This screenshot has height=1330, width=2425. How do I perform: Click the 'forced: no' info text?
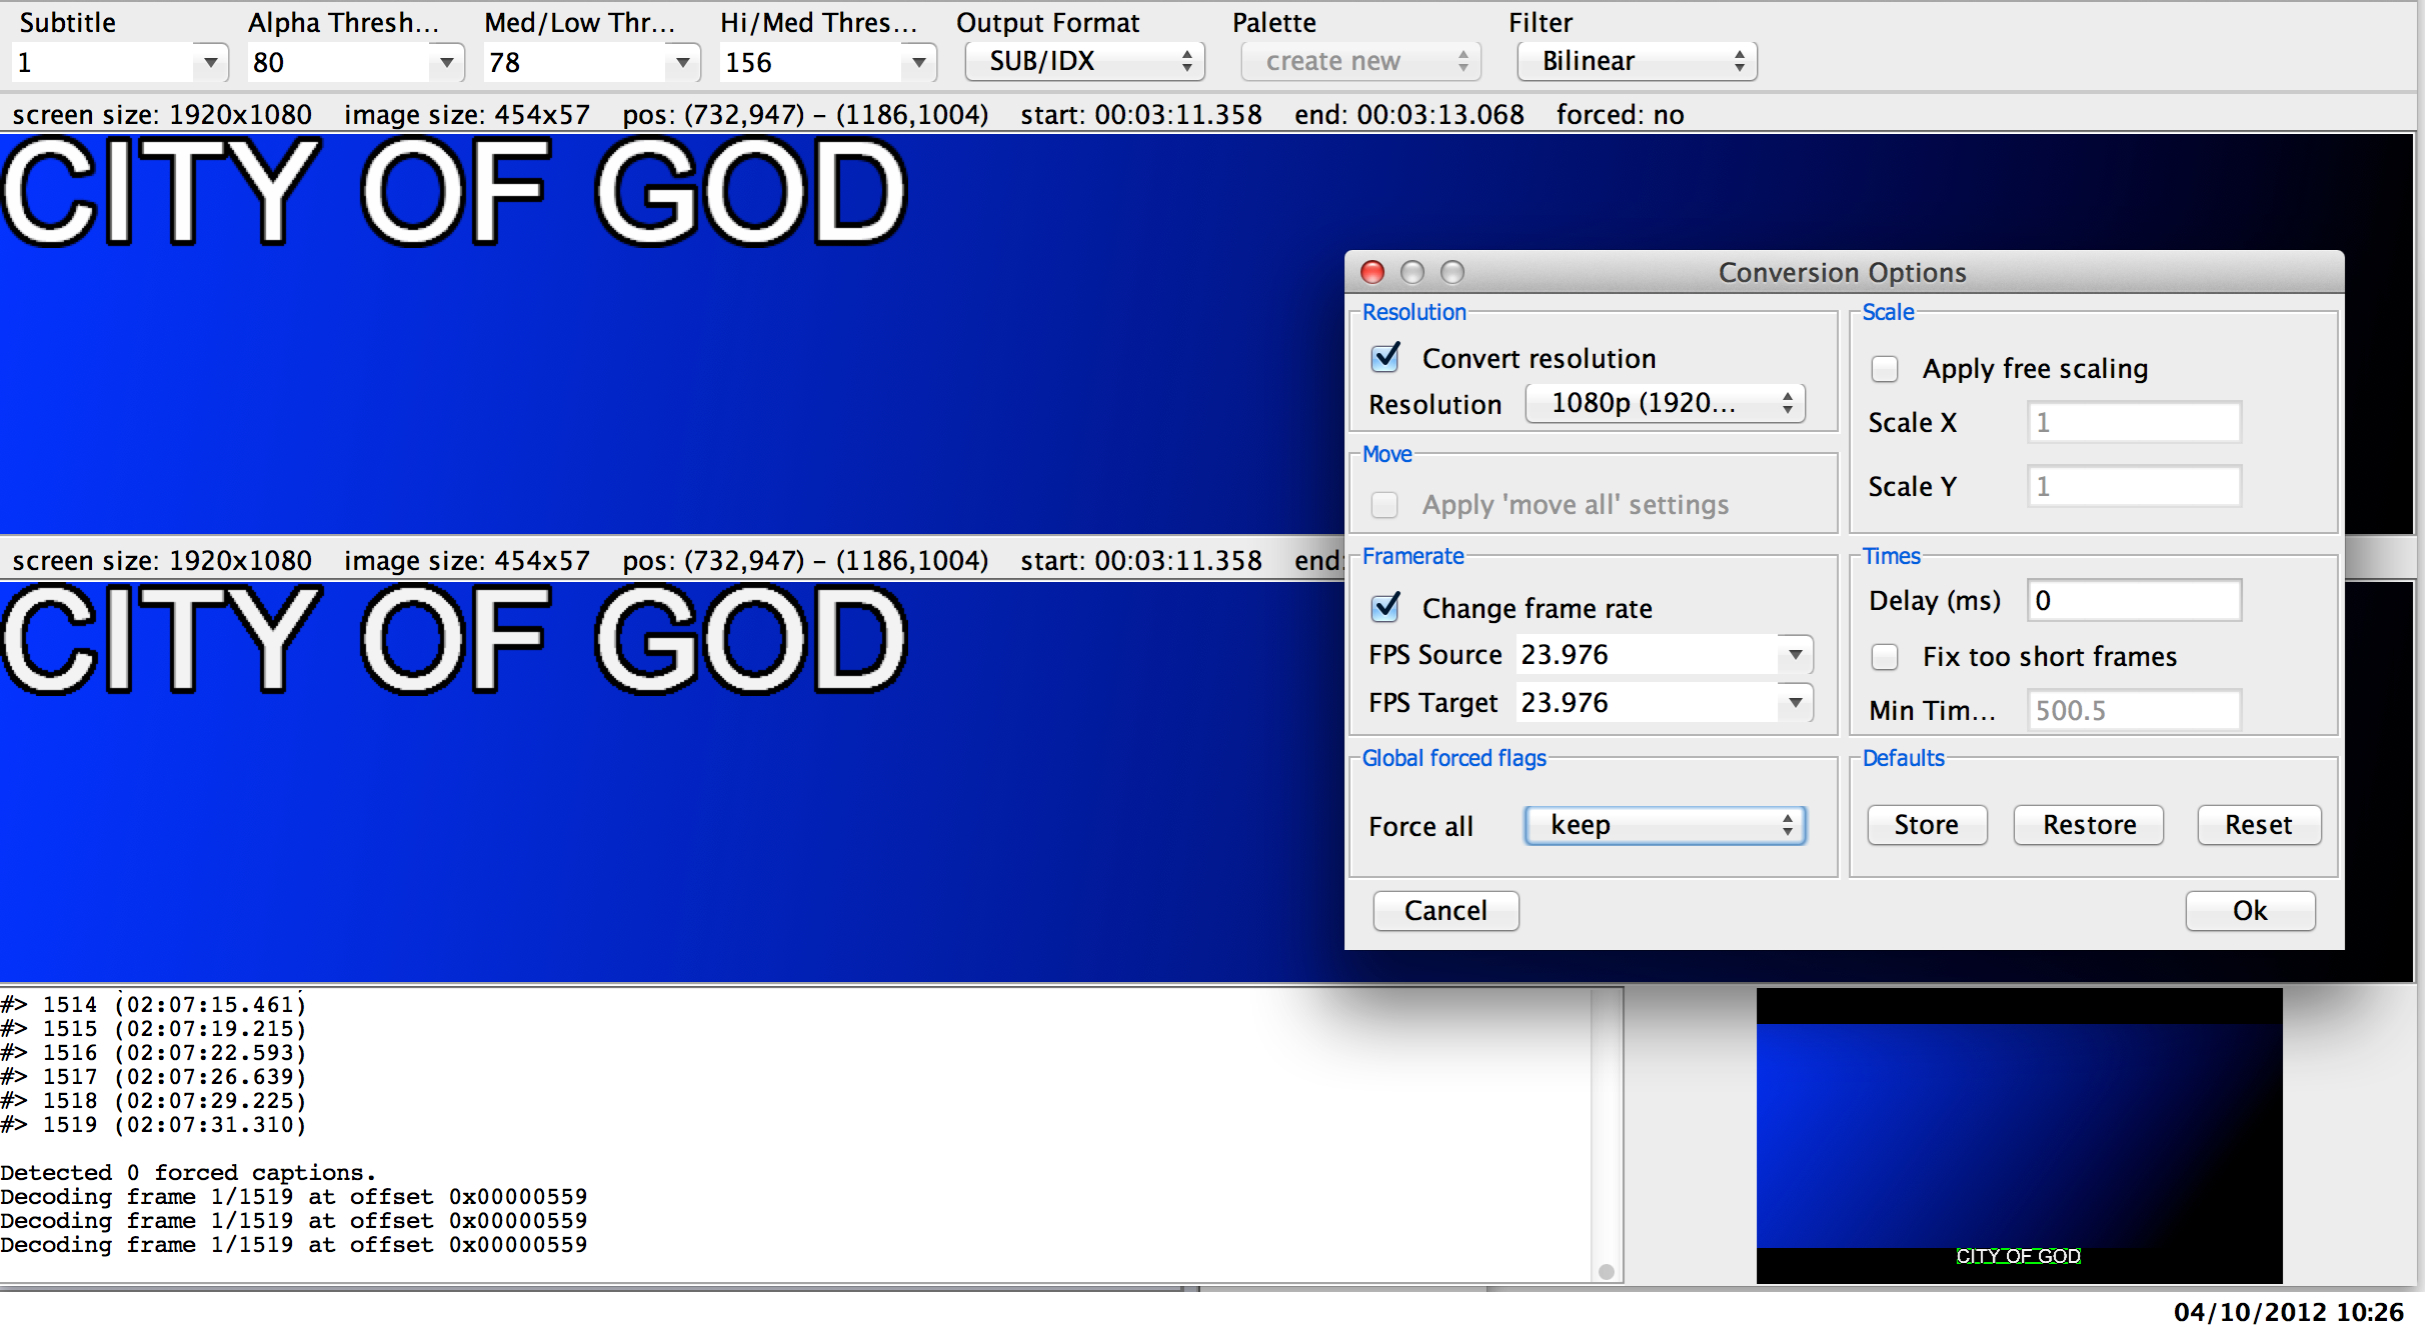(1620, 115)
